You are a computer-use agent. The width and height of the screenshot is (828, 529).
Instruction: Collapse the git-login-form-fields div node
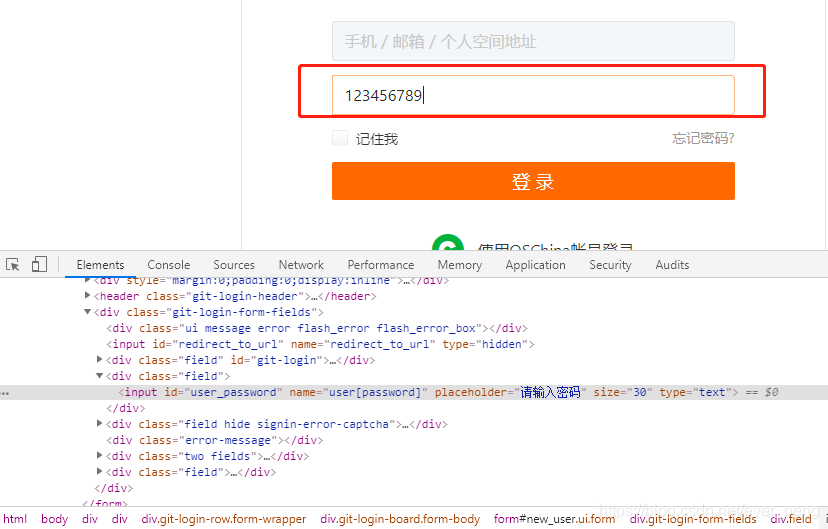point(88,312)
